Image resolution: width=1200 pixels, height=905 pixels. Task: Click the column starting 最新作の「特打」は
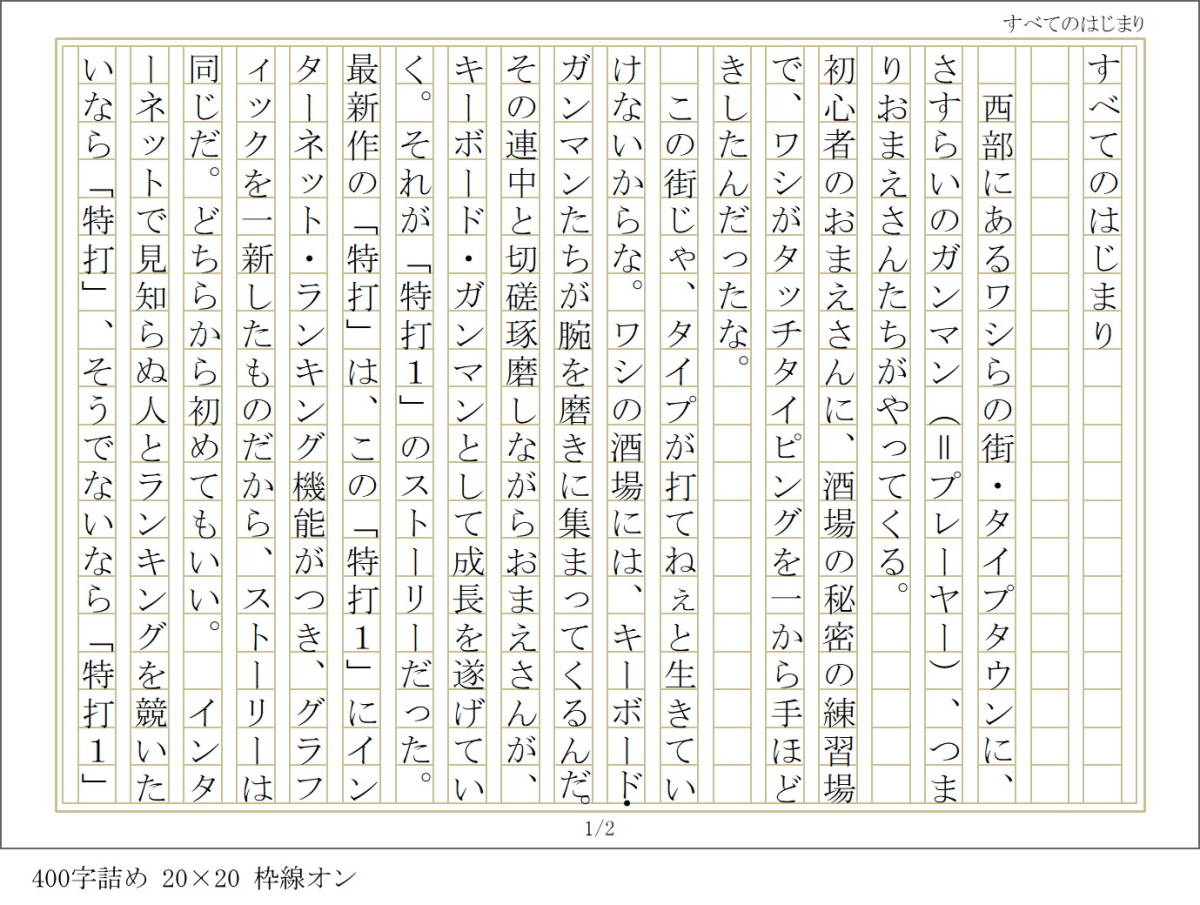click(x=360, y=428)
